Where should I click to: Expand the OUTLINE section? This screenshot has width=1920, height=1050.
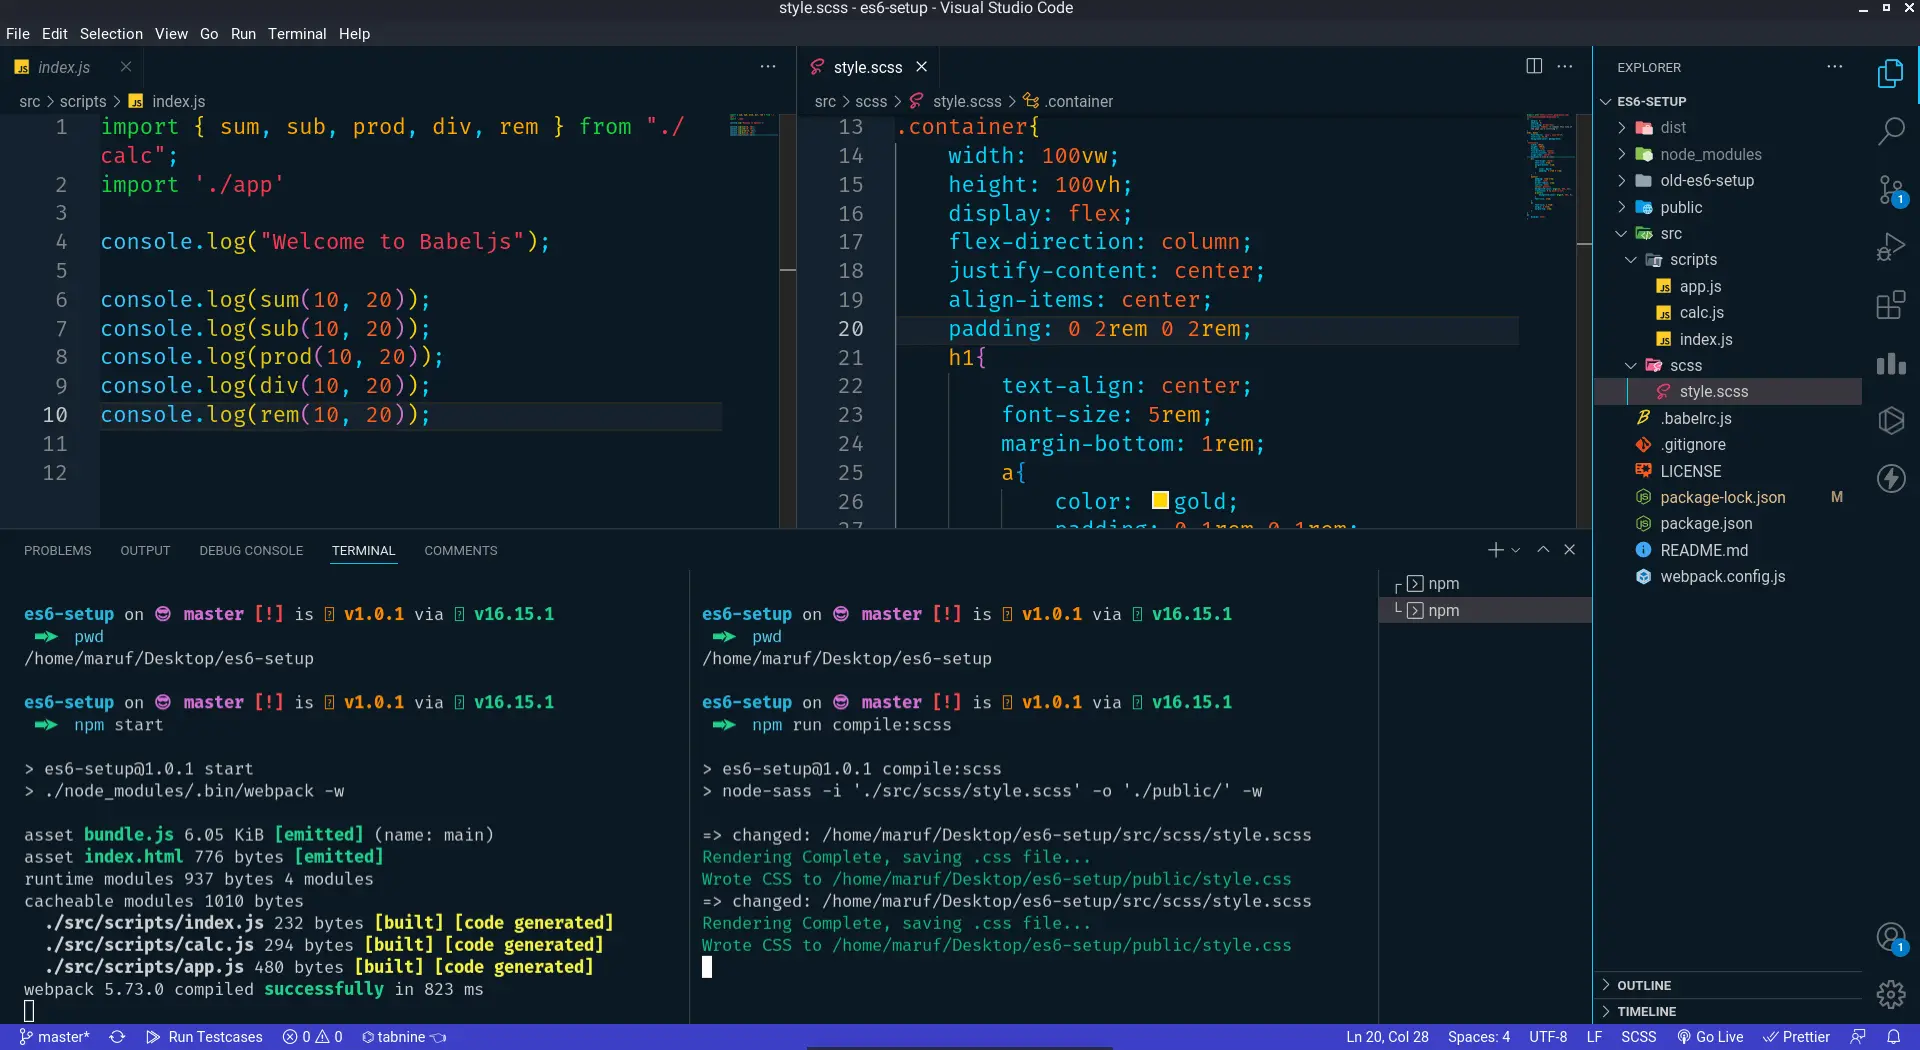[1728, 985]
